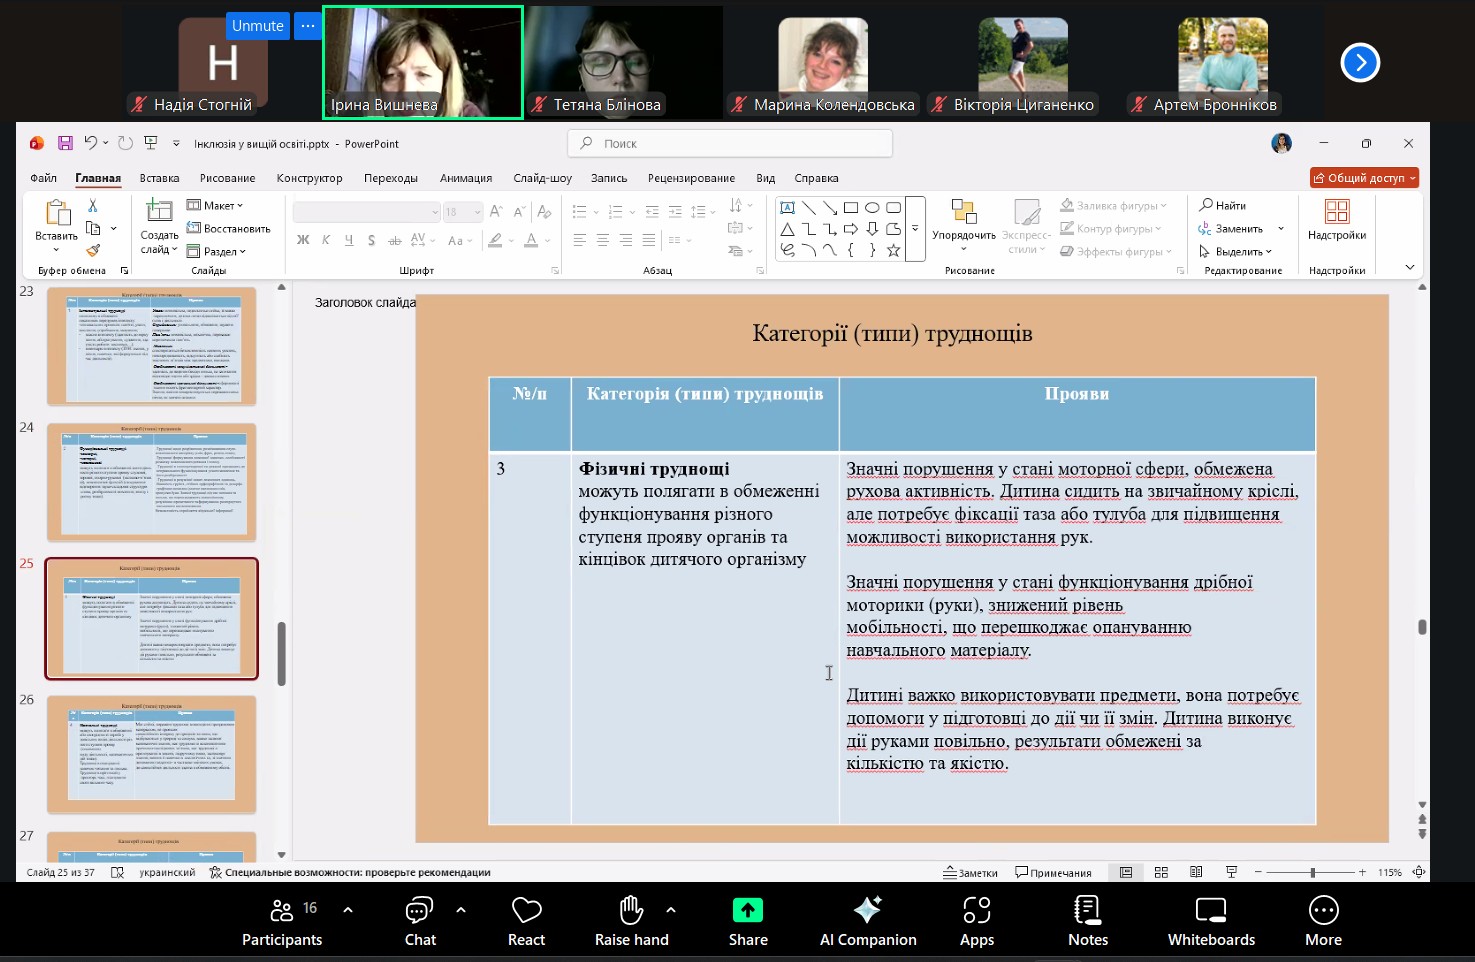1475x962 pixels.
Task: Open the AI Companion panel
Action: click(x=867, y=910)
